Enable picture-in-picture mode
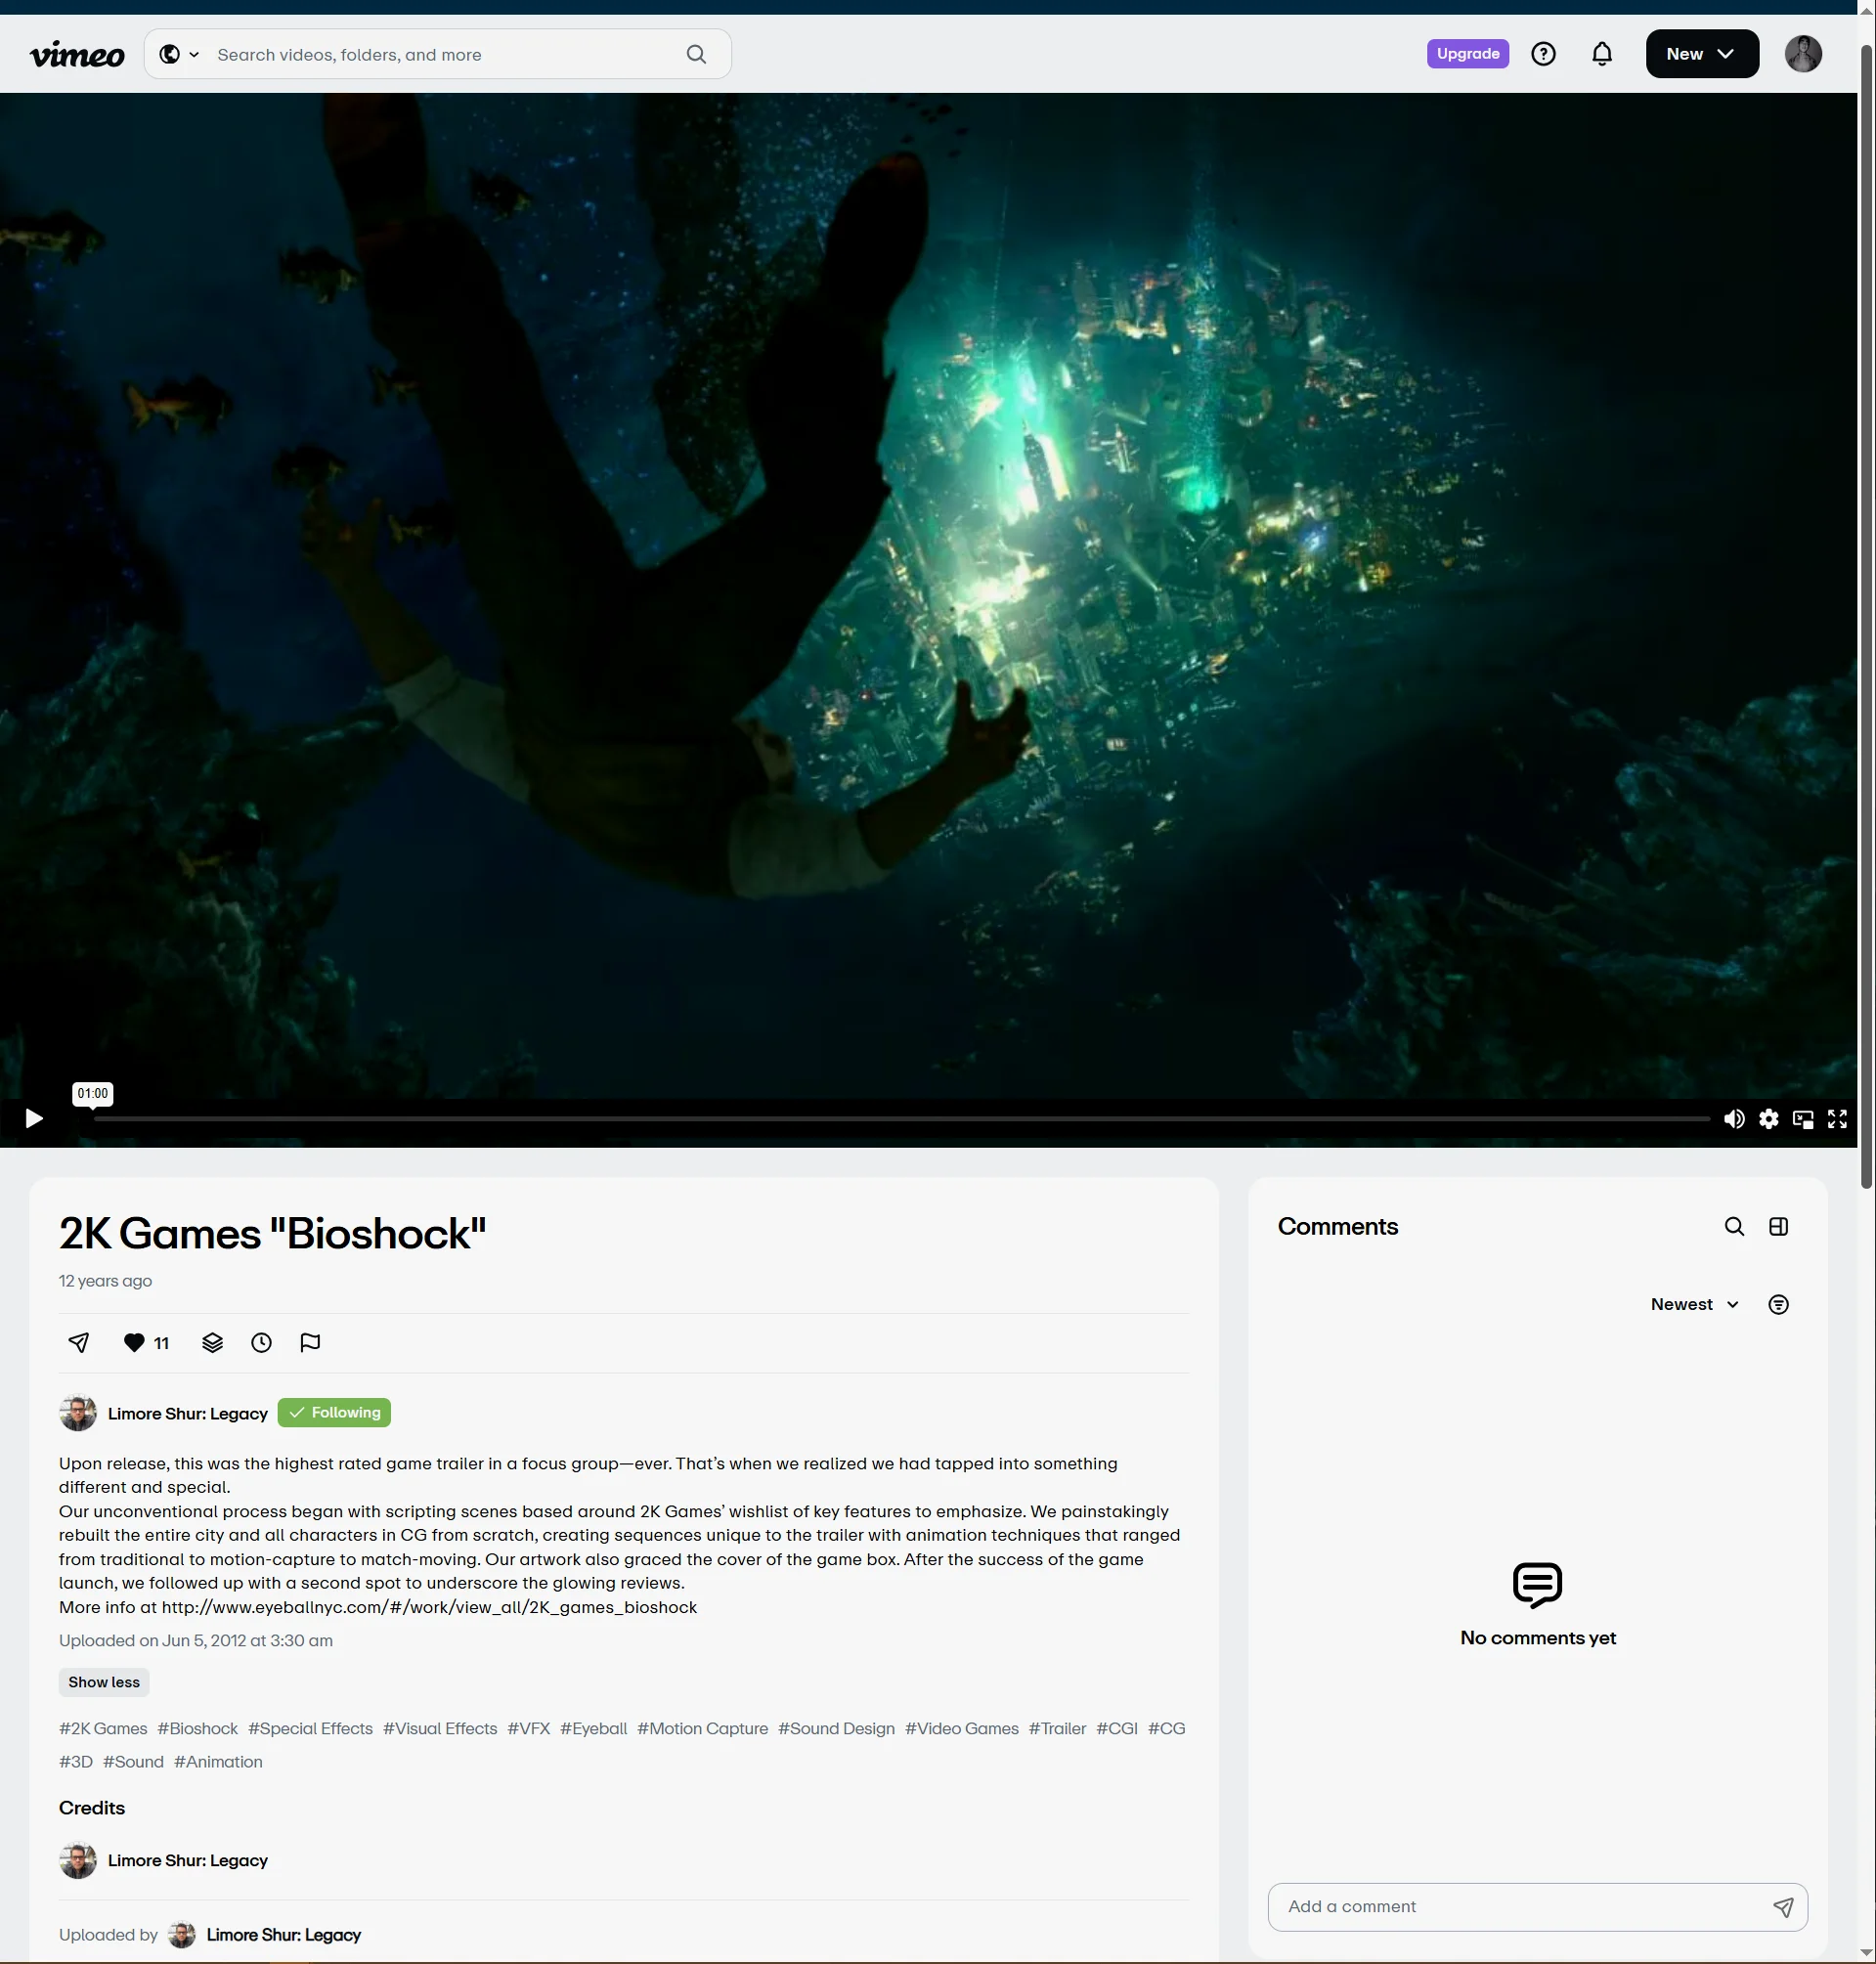 coord(1803,1119)
